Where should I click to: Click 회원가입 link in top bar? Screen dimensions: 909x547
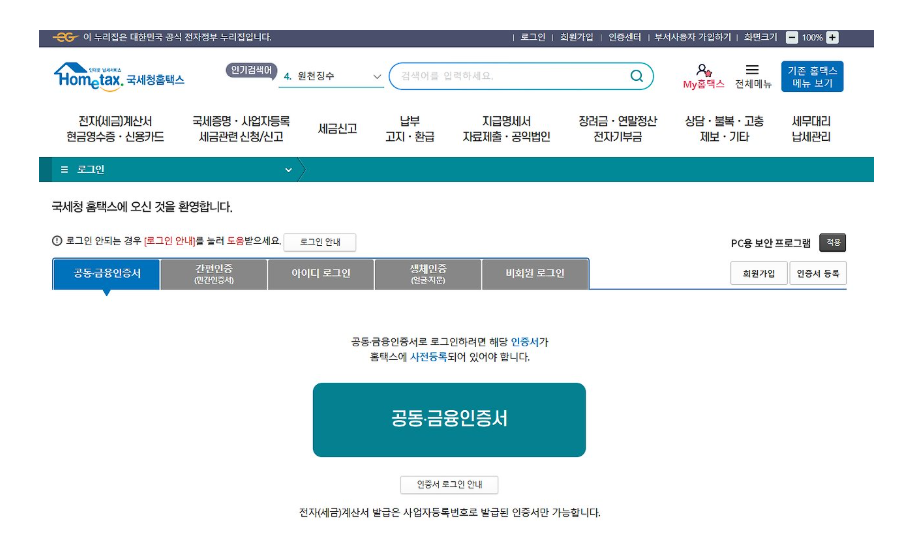click(x=576, y=38)
